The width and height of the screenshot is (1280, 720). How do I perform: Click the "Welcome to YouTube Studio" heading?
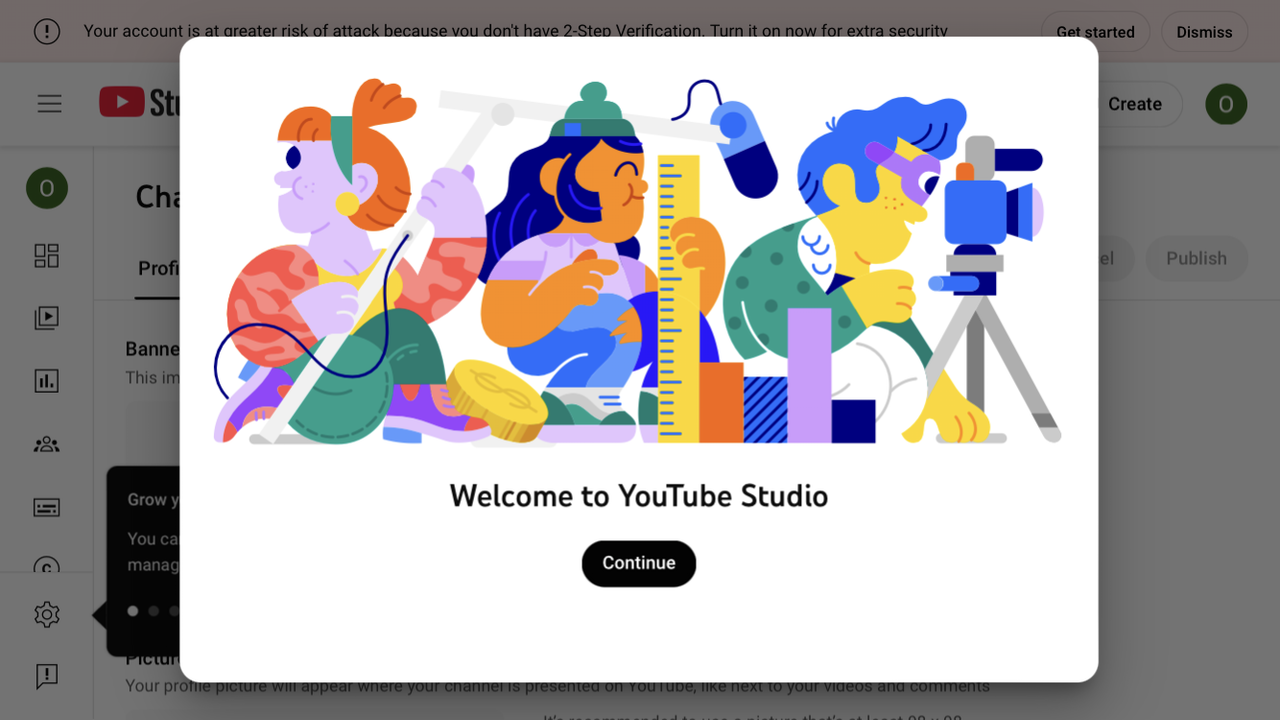click(x=639, y=496)
